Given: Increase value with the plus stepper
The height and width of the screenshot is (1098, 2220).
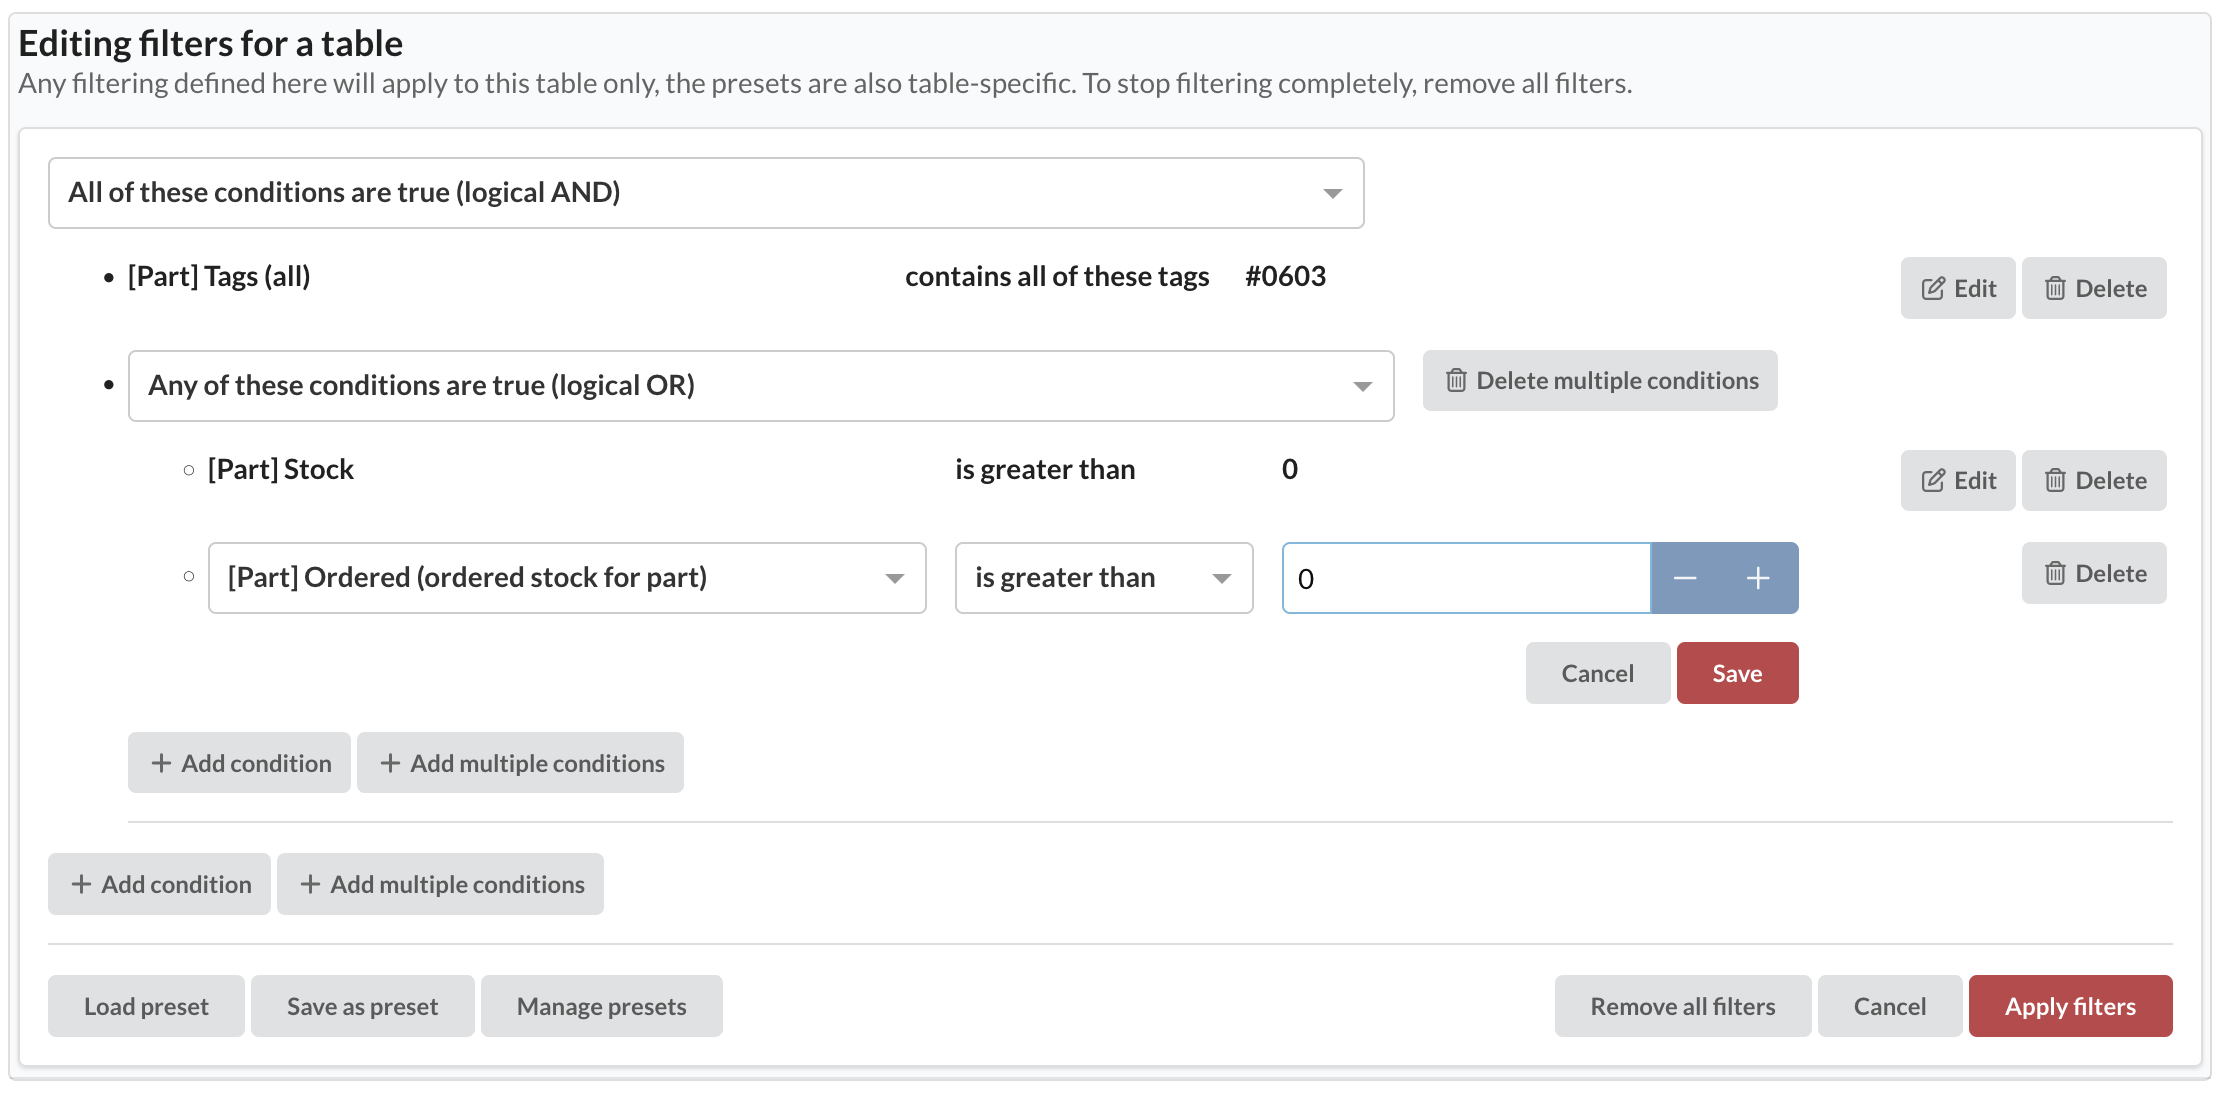Looking at the screenshot, I should point(1759,578).
